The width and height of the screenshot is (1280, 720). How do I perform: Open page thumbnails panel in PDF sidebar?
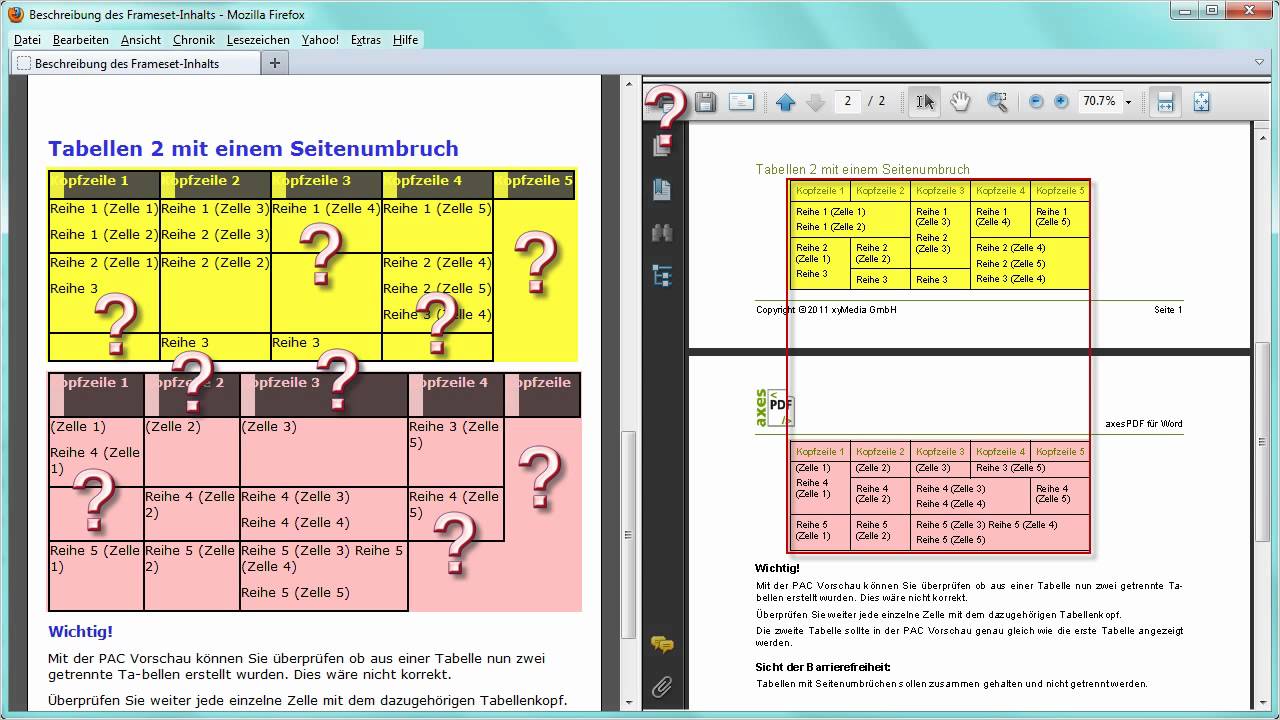662,145
